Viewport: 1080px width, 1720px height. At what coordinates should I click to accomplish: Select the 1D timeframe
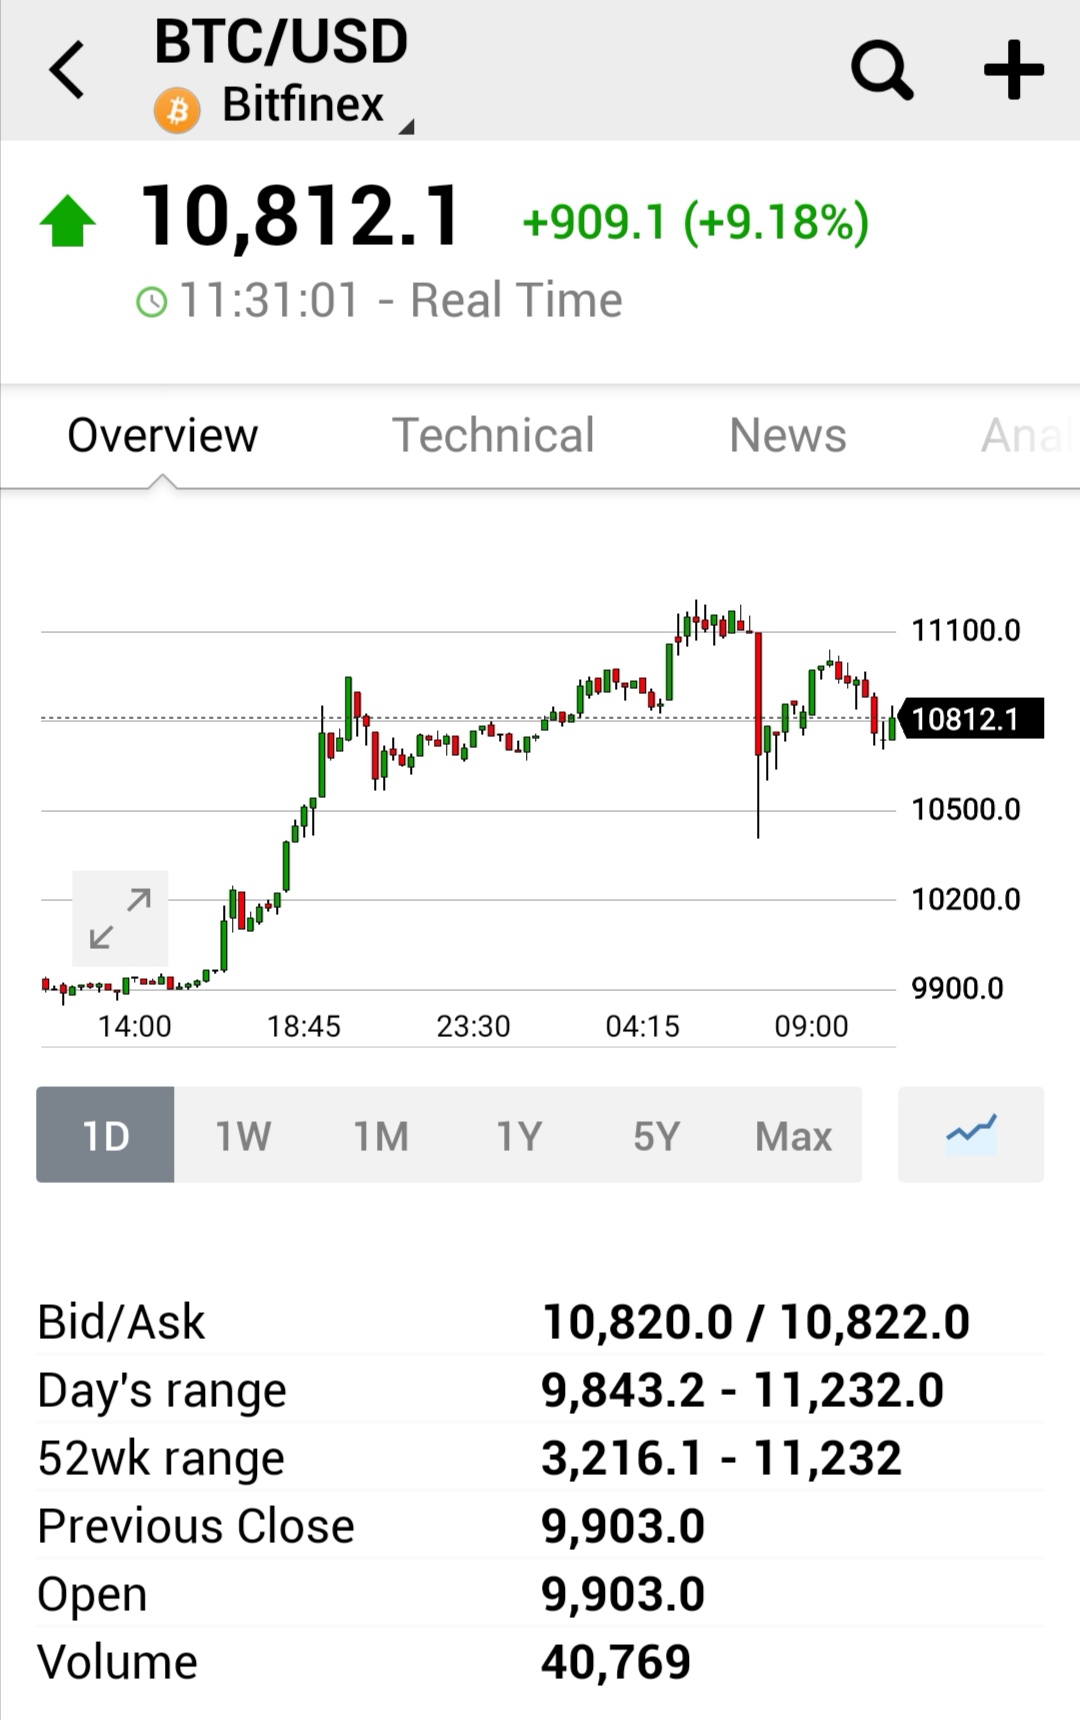click(105, 1134)
